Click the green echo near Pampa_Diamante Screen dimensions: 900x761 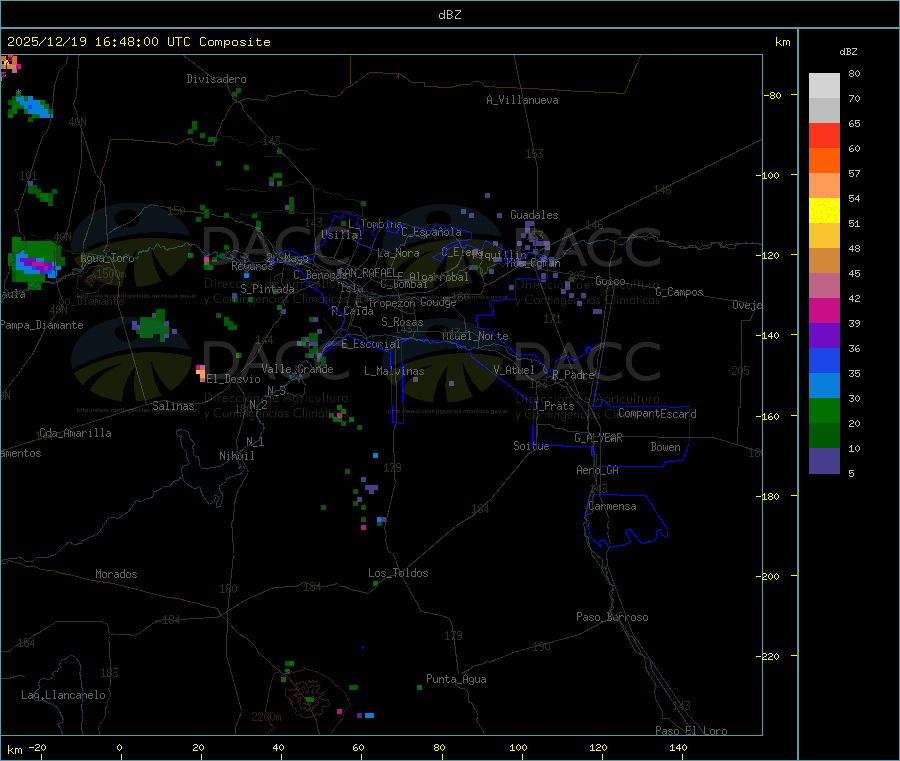(x=152, y=324)
